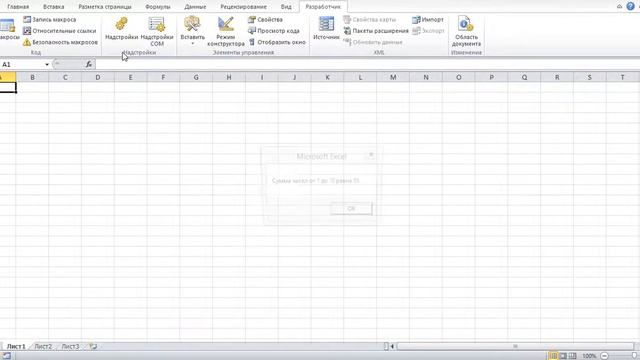Switch to the Вставка ribbon tab
Screen dimensions: 640x360
pyautogui.click(x=53, y=7)
